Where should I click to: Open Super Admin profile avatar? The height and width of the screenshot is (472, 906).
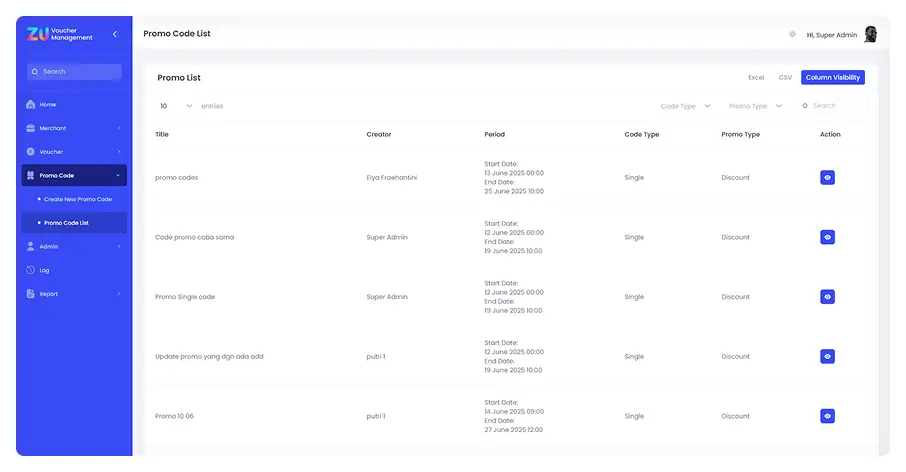[x=870, y=35]
